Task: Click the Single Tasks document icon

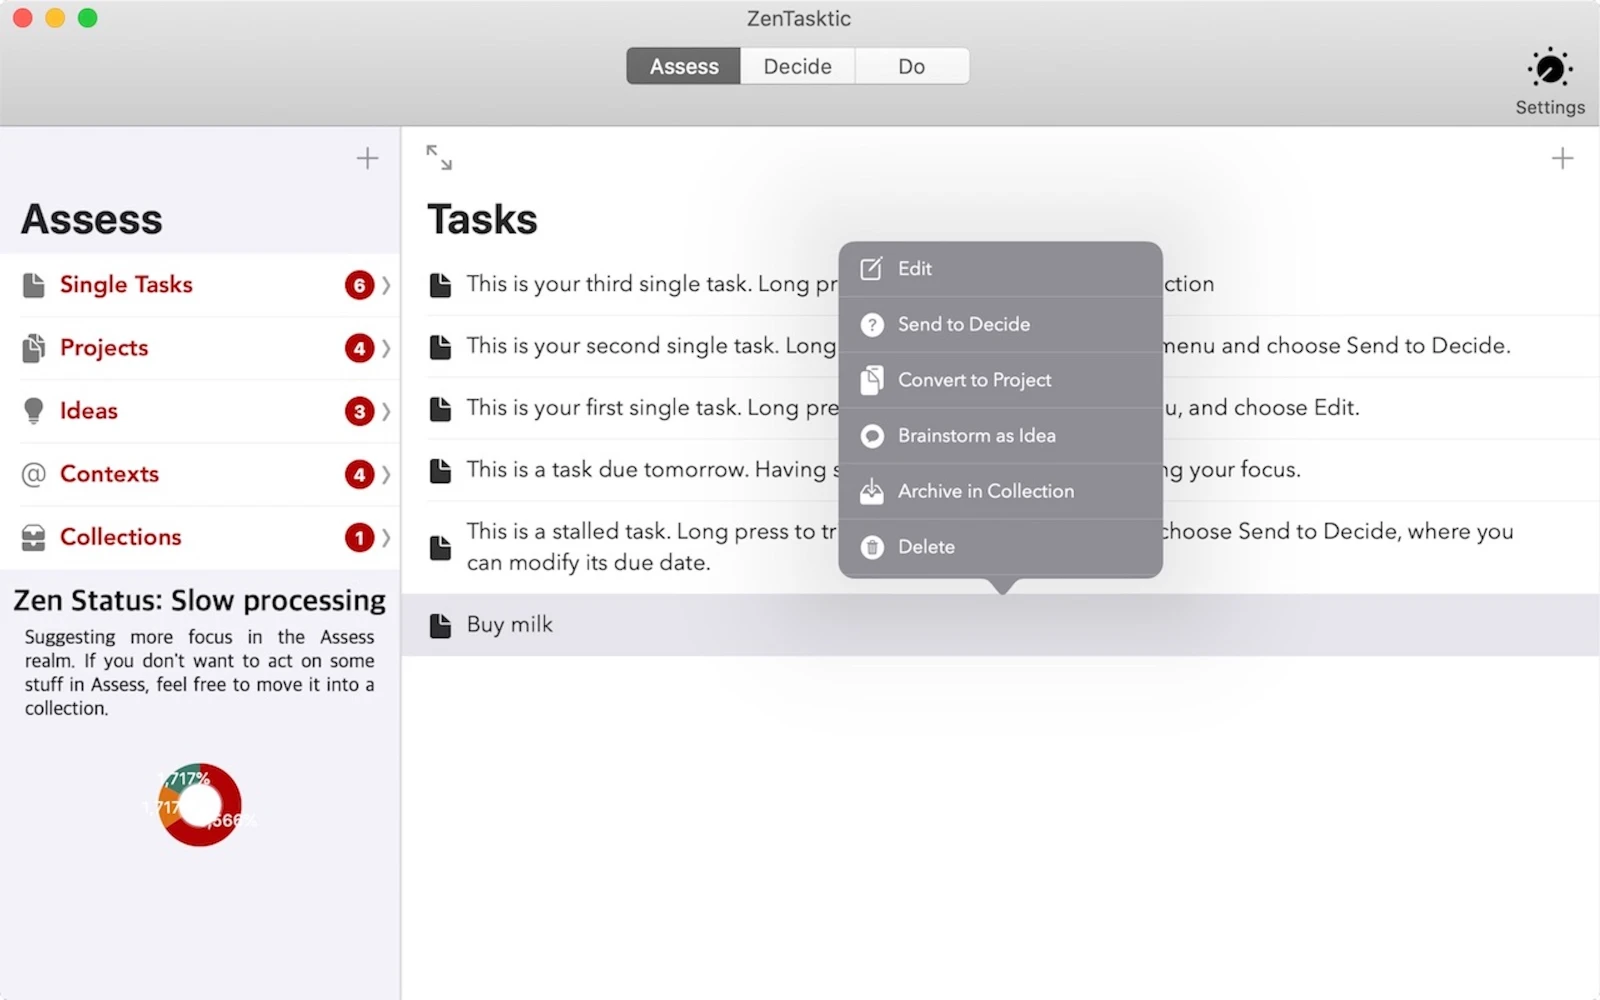Action: click(x=34, y=285)
